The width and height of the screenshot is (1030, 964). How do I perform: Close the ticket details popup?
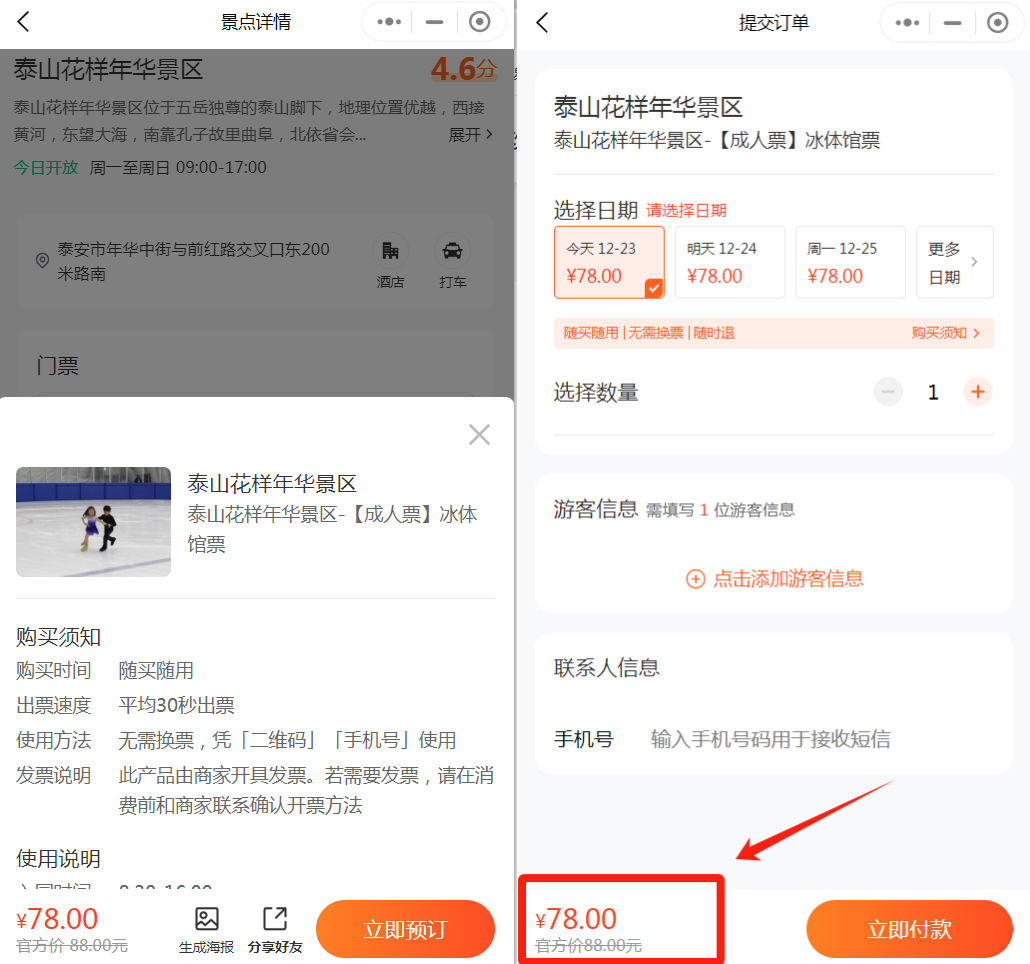[x=479, y=434]
